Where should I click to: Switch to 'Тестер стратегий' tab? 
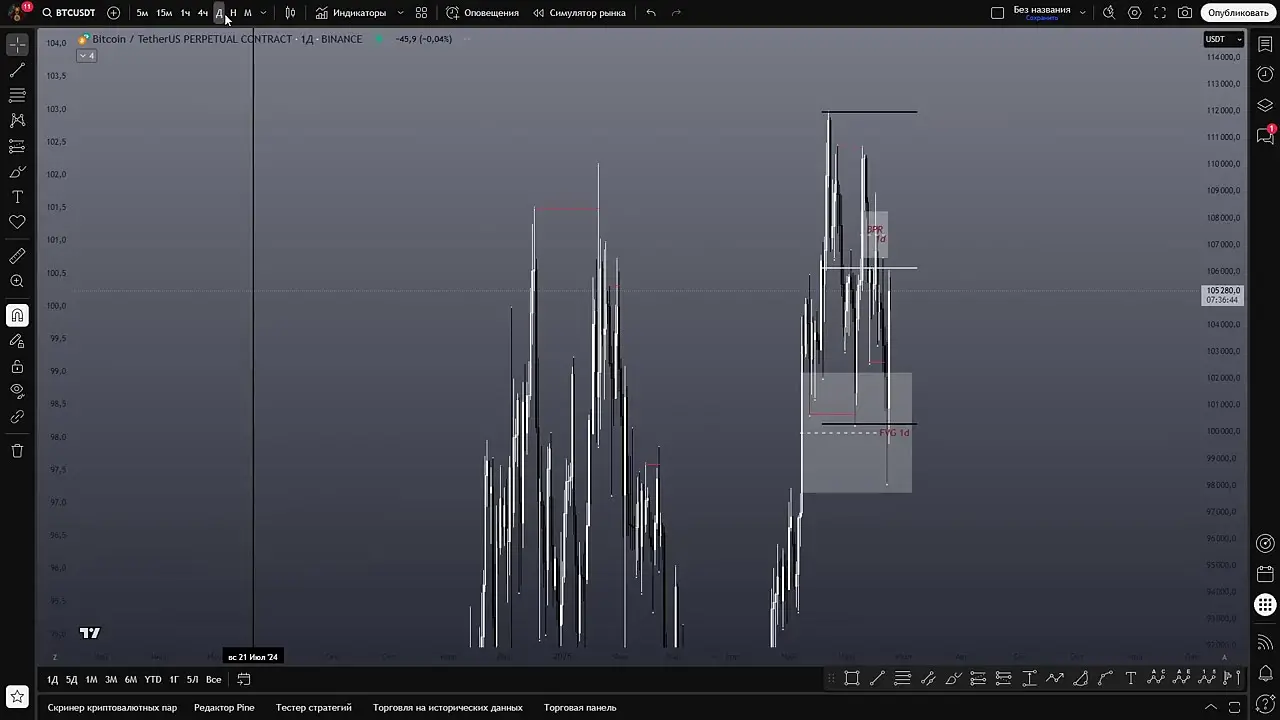click(313, 707)
